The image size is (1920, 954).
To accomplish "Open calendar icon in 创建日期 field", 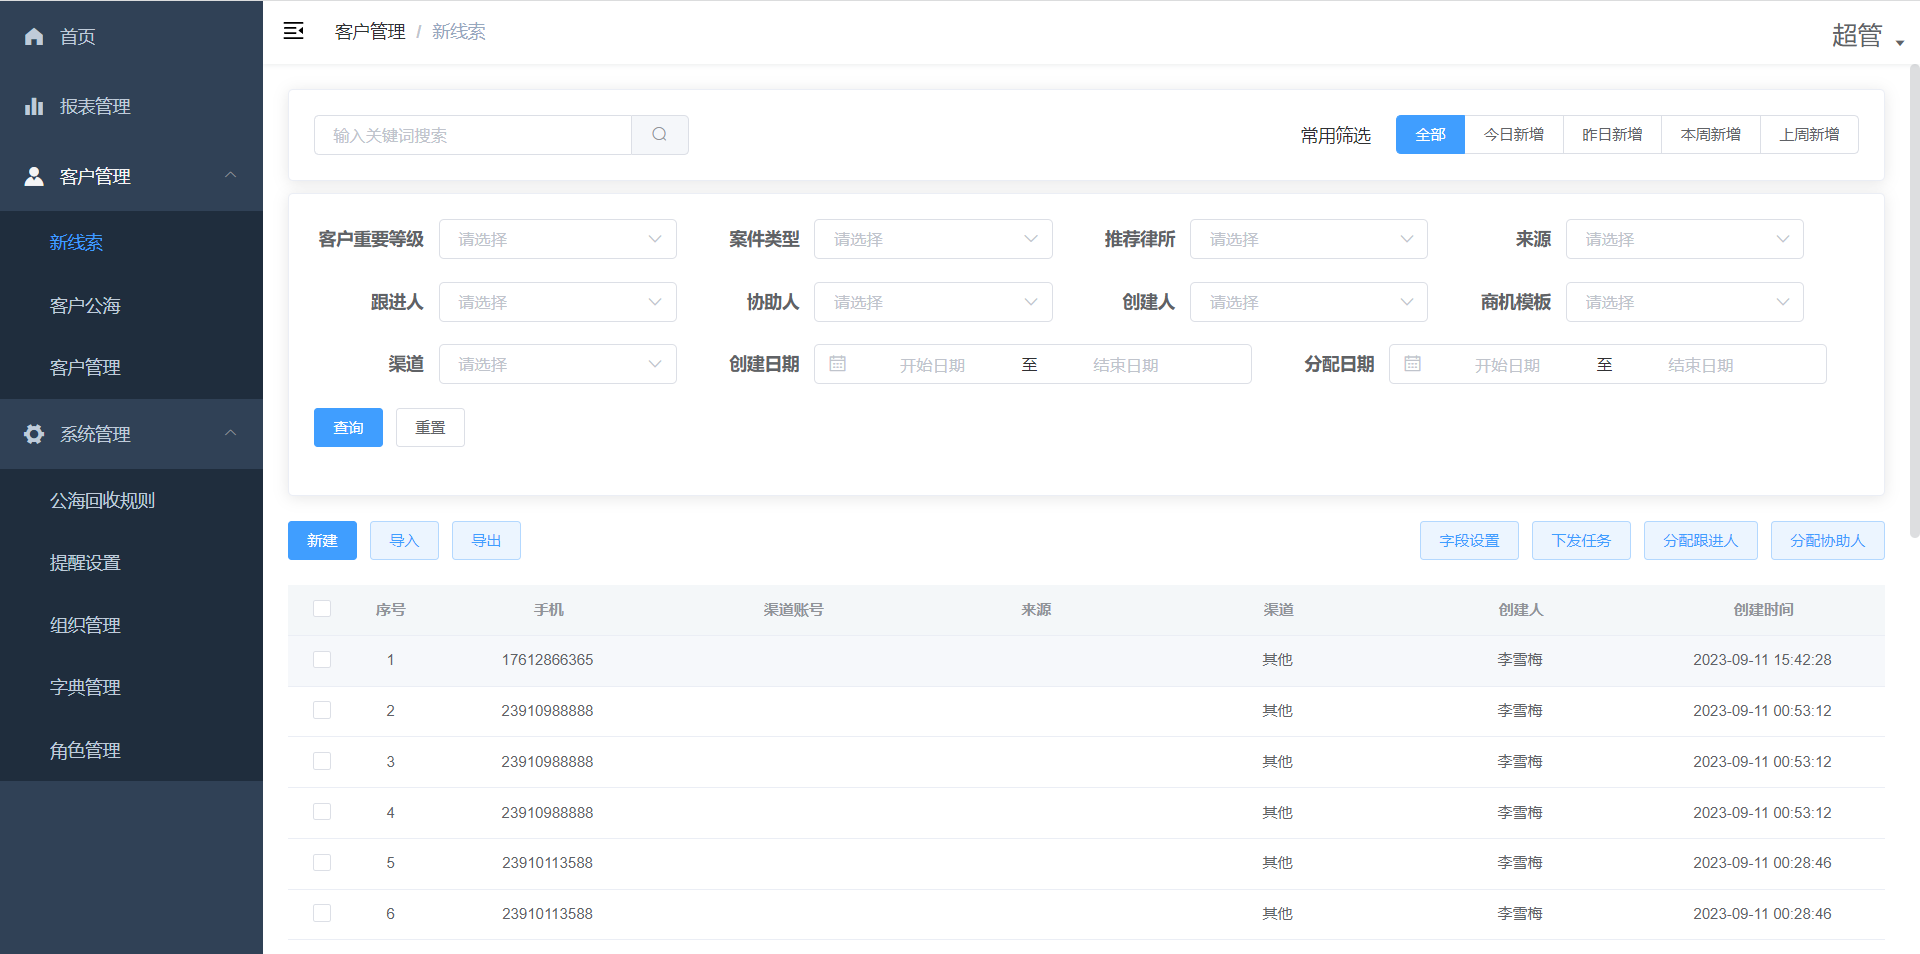I will 838,364.
